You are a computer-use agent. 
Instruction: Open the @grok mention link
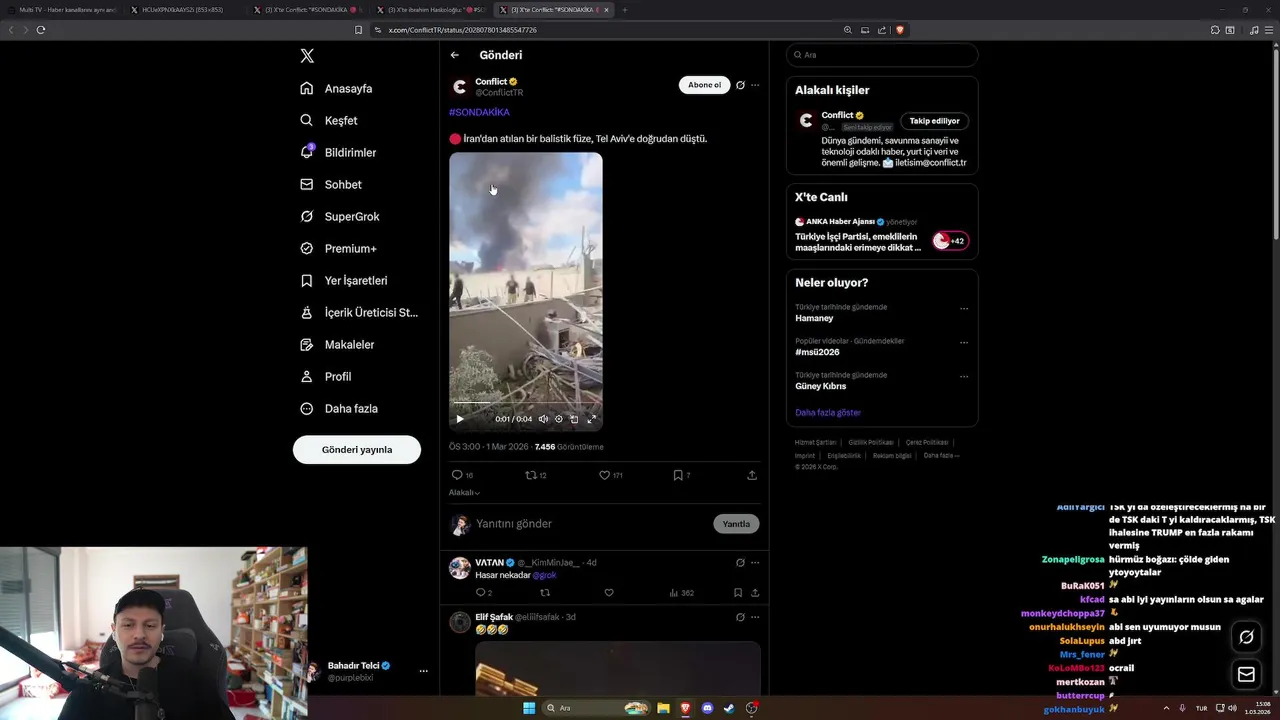click(544, 575)
